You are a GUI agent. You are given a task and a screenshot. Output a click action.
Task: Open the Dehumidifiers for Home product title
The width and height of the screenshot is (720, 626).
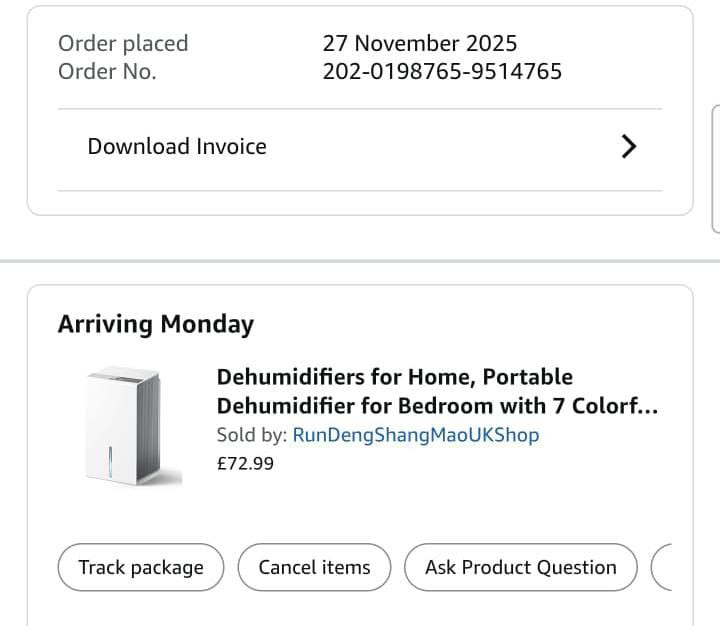437,391
